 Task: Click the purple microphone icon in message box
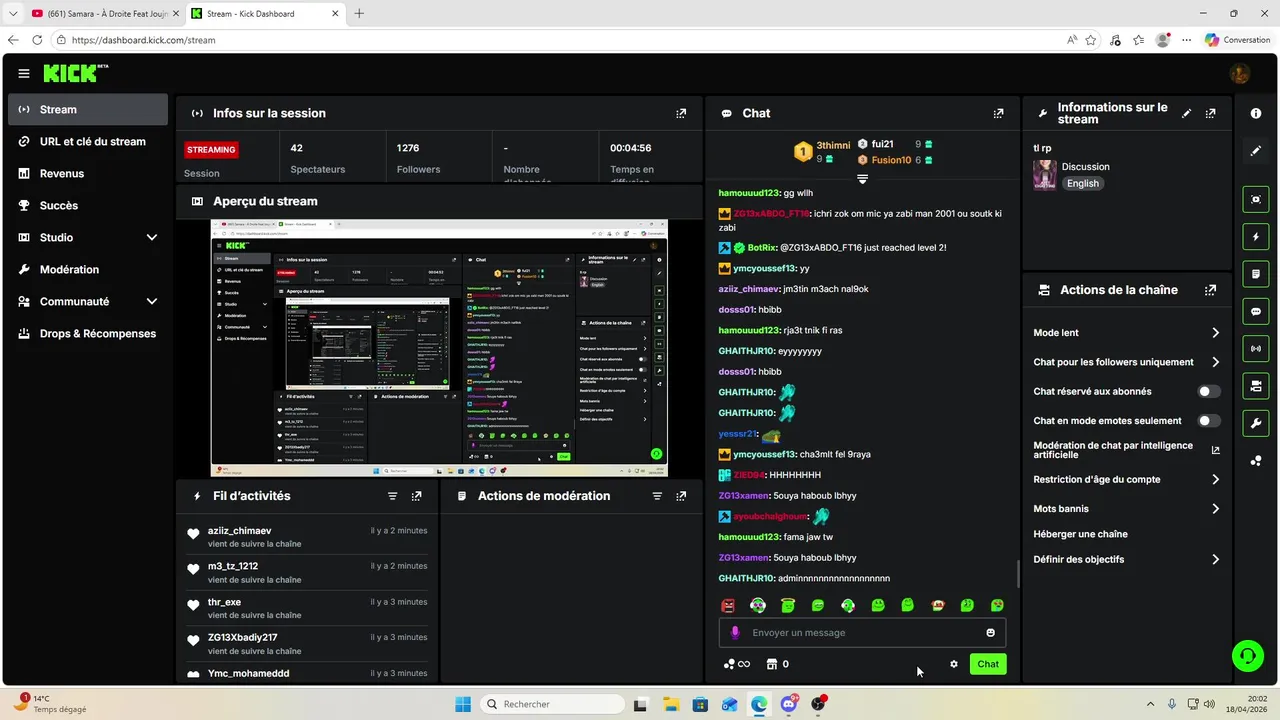click(x=735, y=633)
